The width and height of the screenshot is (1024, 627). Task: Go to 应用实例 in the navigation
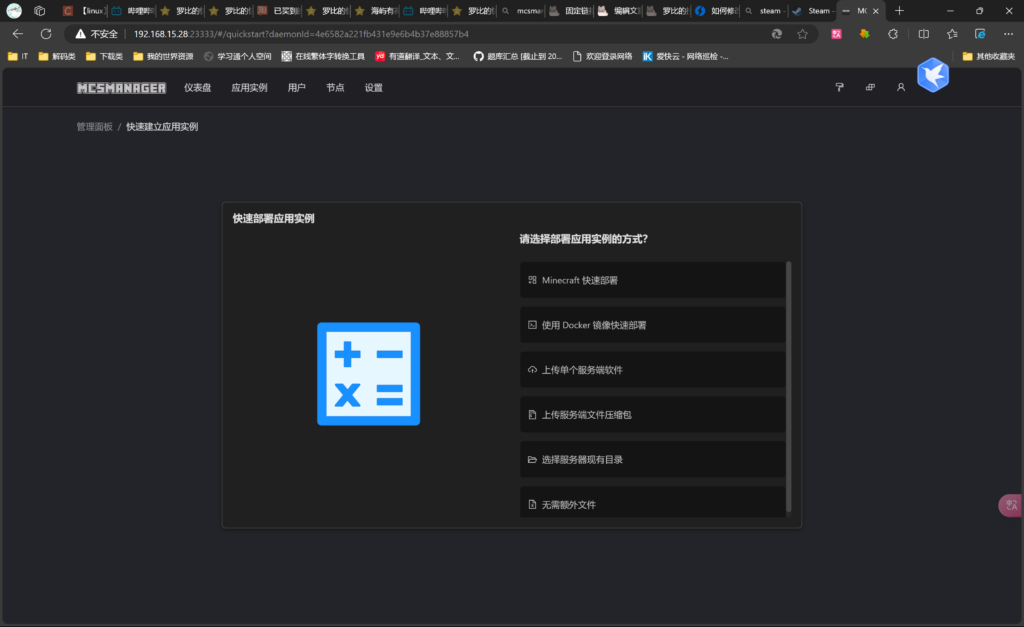[249, 88]
